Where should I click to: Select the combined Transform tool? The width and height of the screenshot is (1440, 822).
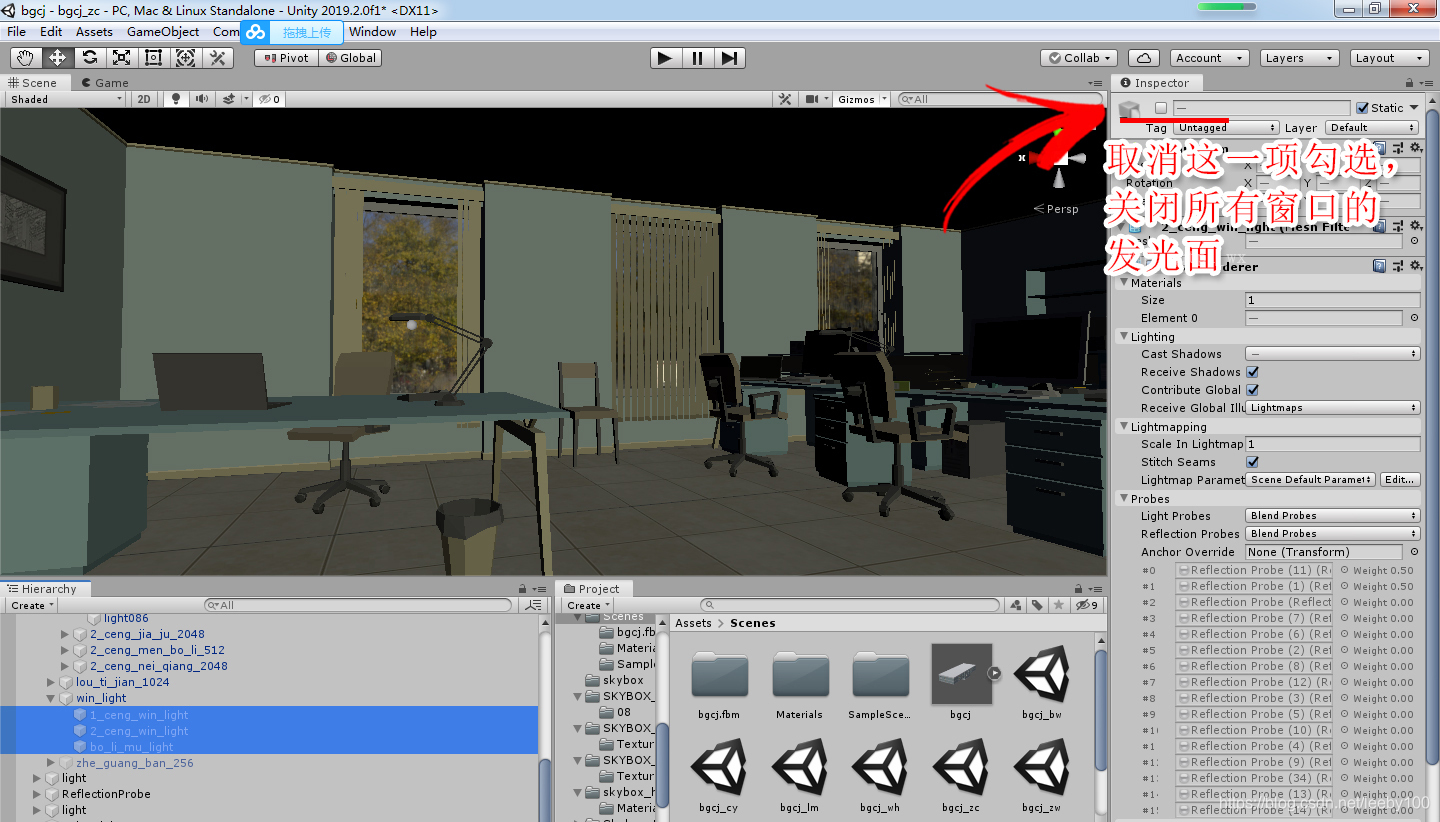click(x=185, y=58)
